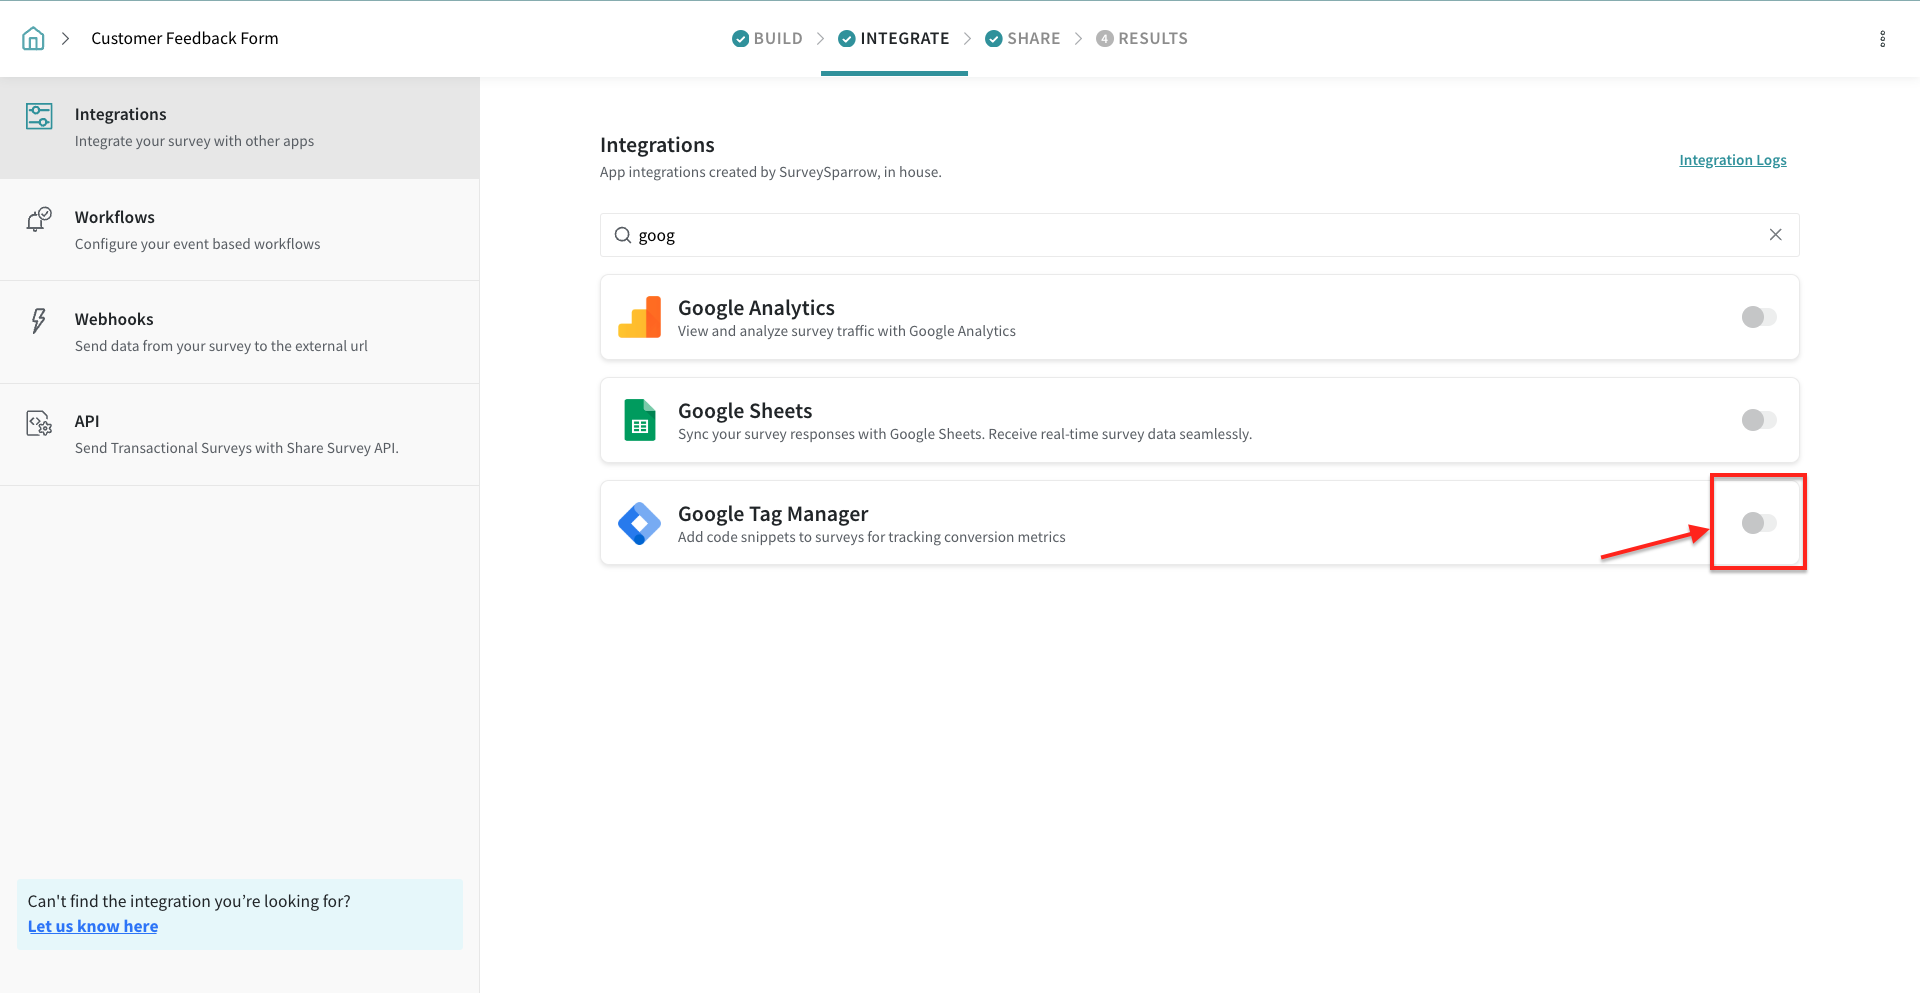Screen dimensions: 1920x993
Task: Switch to the SHARE step tab
Action: (x=1022, y=39)
